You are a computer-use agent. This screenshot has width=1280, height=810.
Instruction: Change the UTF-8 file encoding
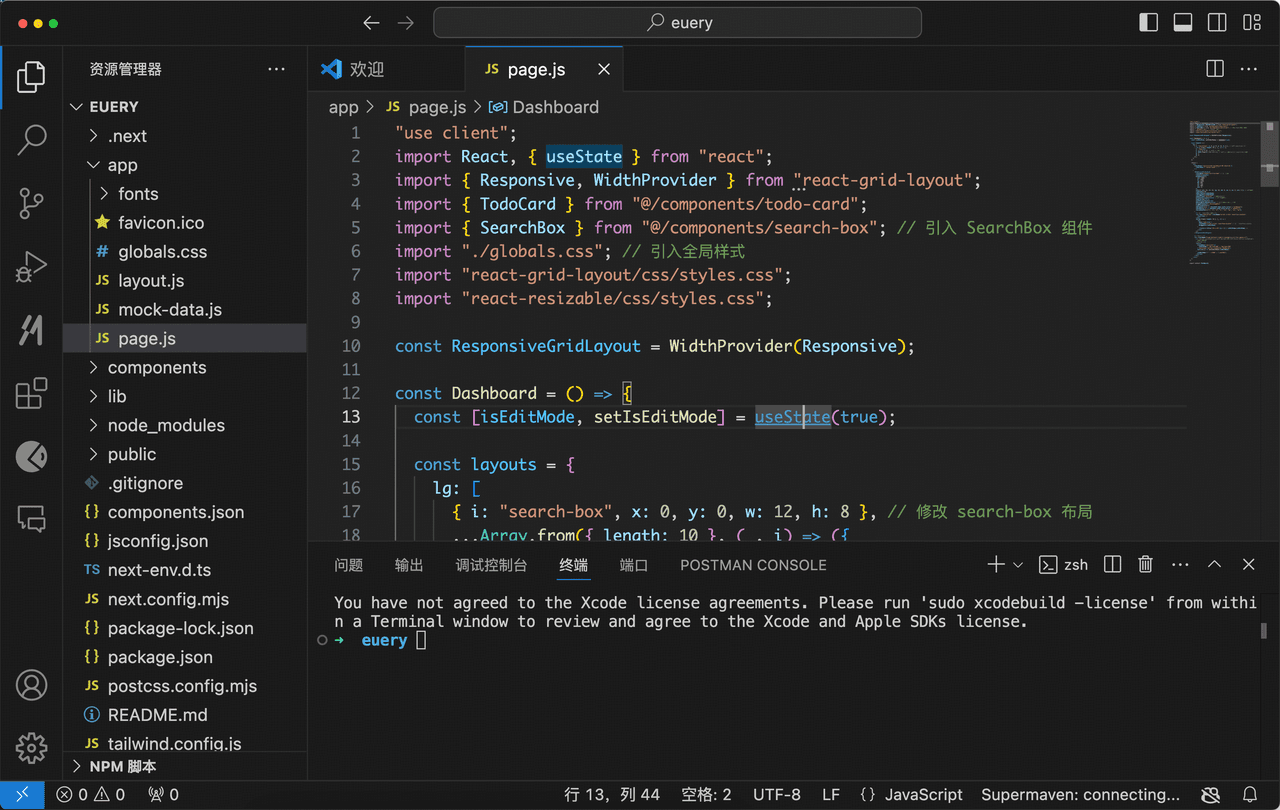(777, 795)
